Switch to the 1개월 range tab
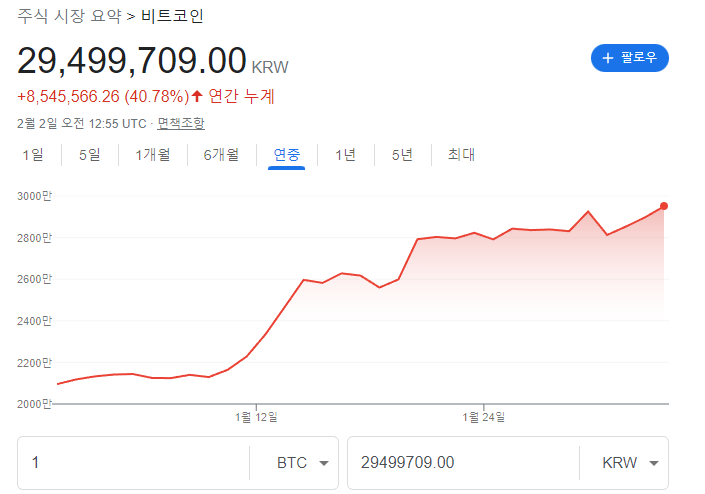Image resolution: width=705 pixels, height=494 pixels. coord(153,154)
